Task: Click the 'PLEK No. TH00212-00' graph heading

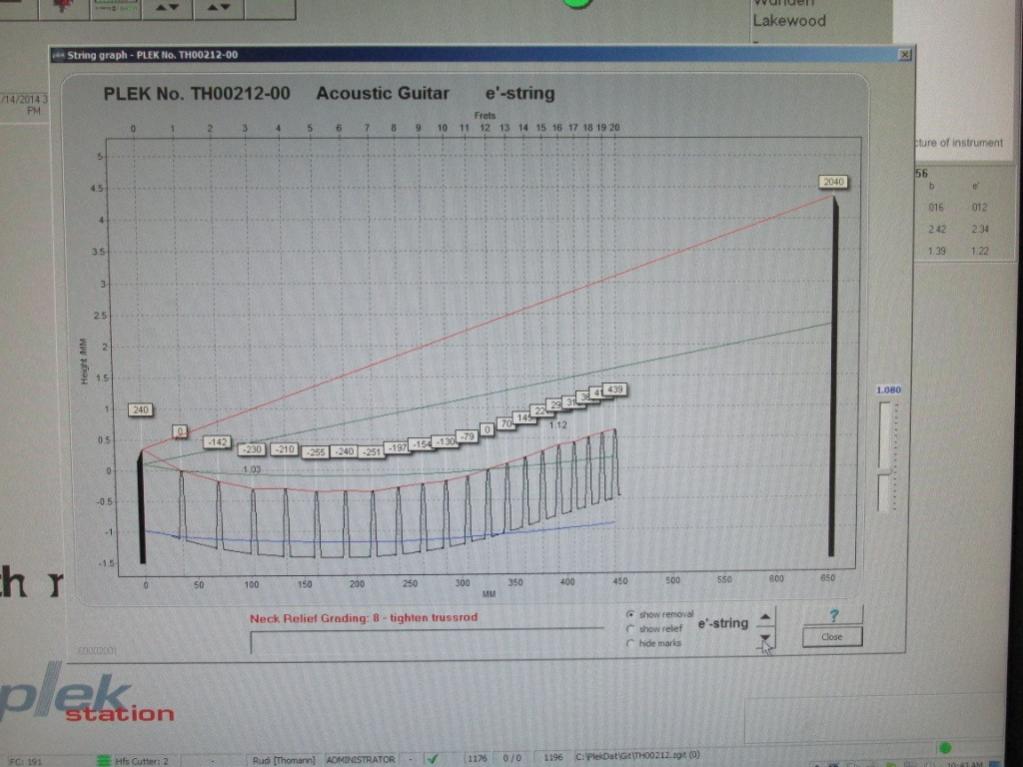Action: pos(196,93)
